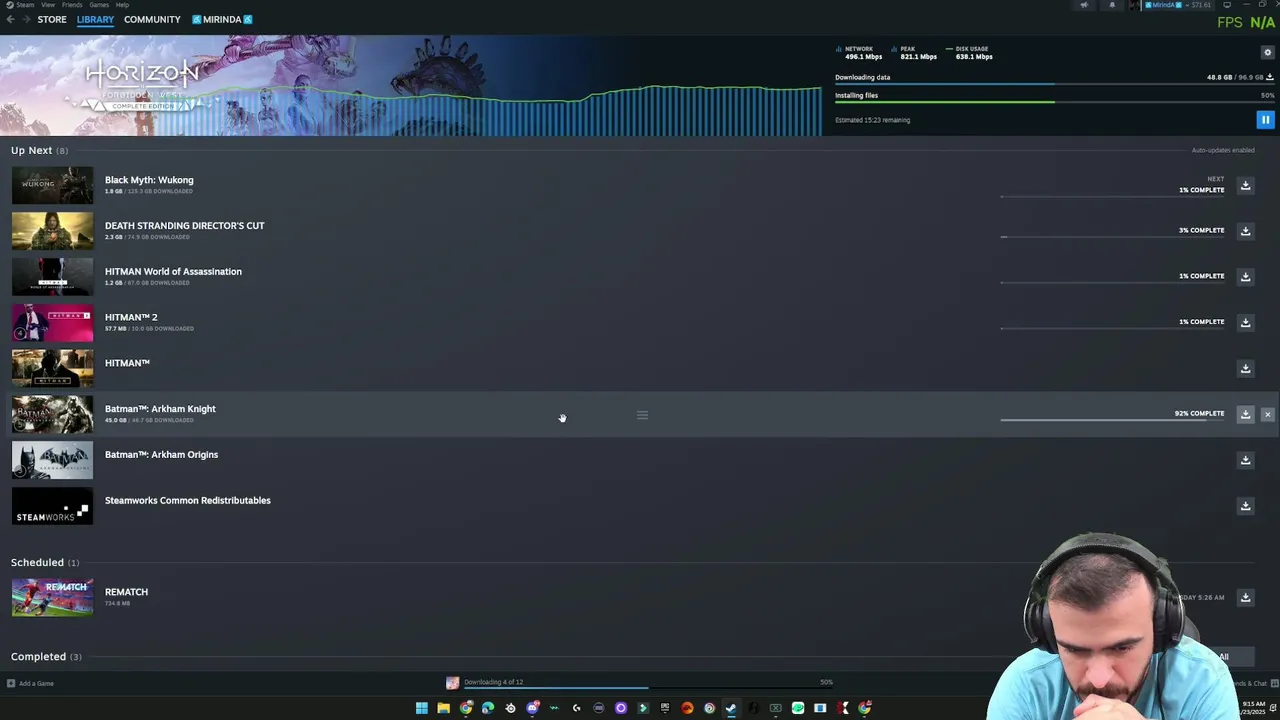Click the 'NETWORK 496.1 Mbps' stat

point(859,53)
